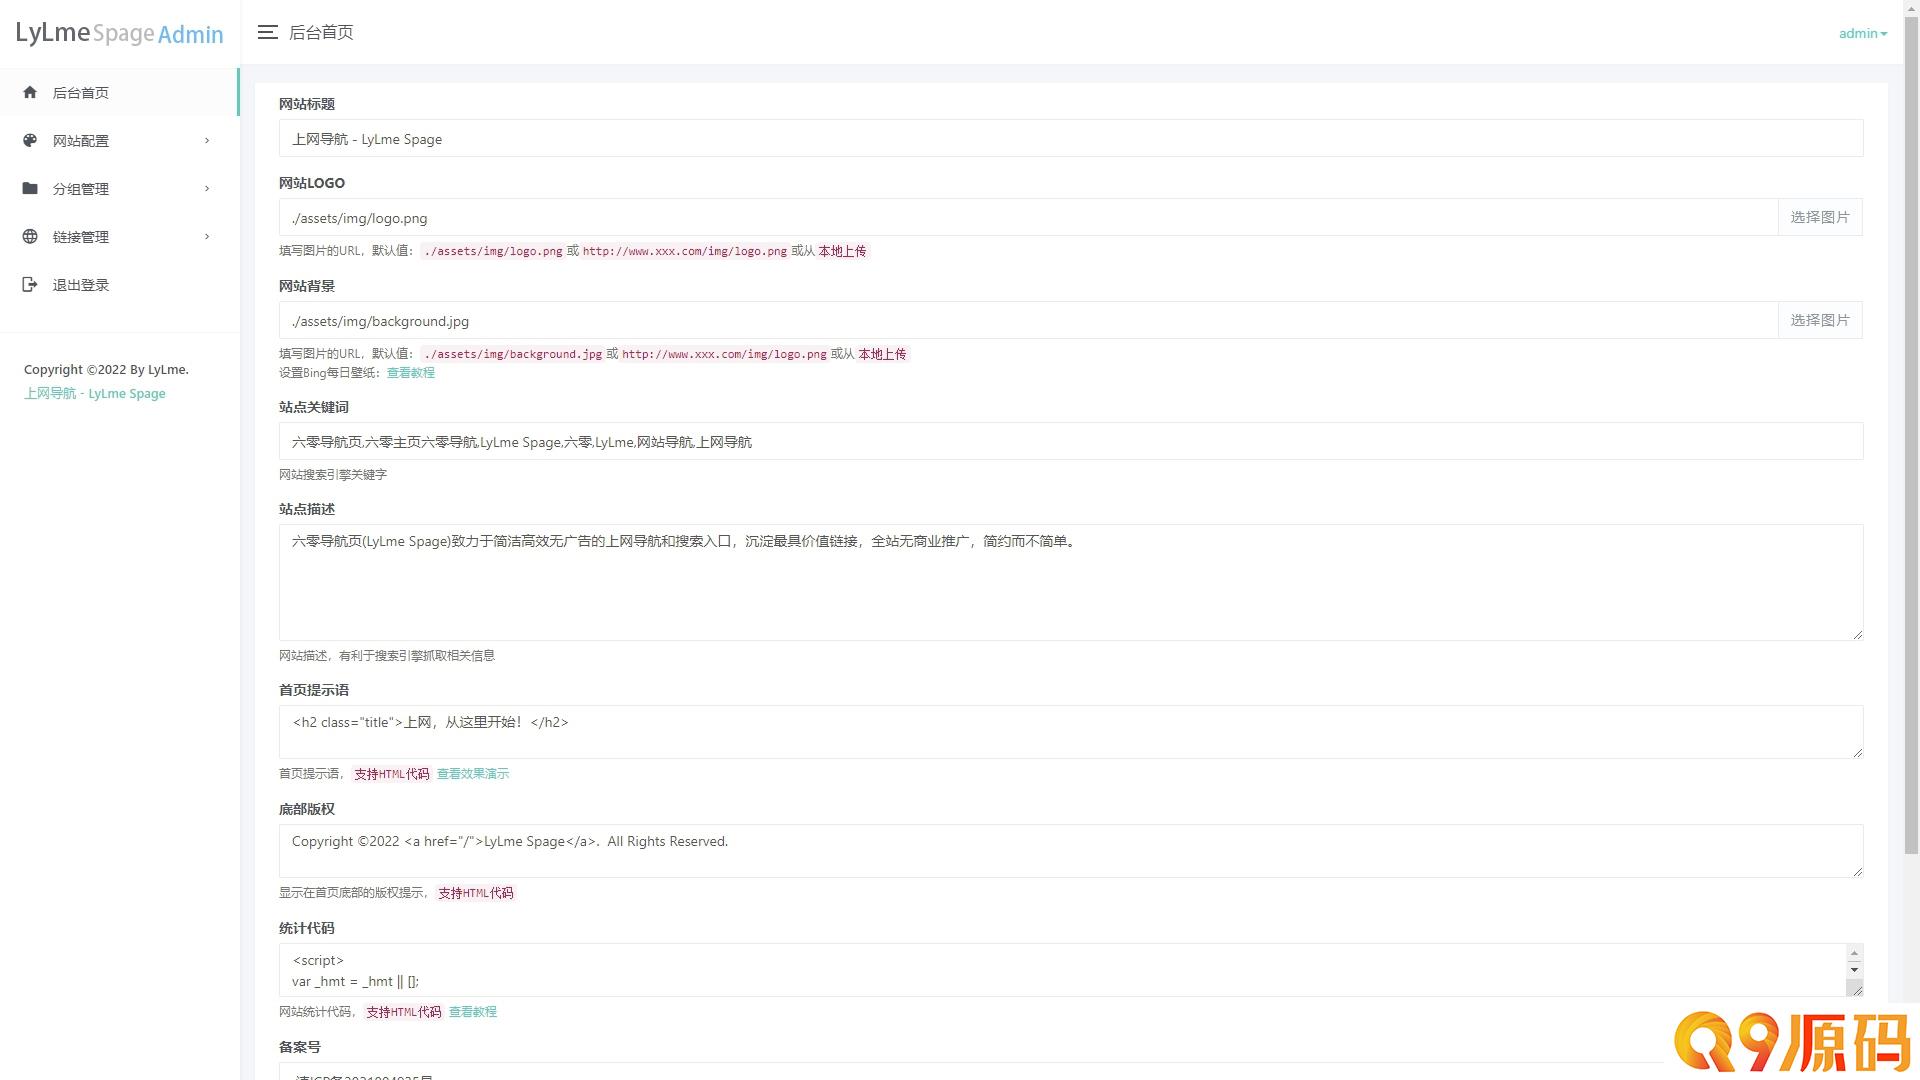Open the Bing wallpaper 查看教程 link

(411, 372)
